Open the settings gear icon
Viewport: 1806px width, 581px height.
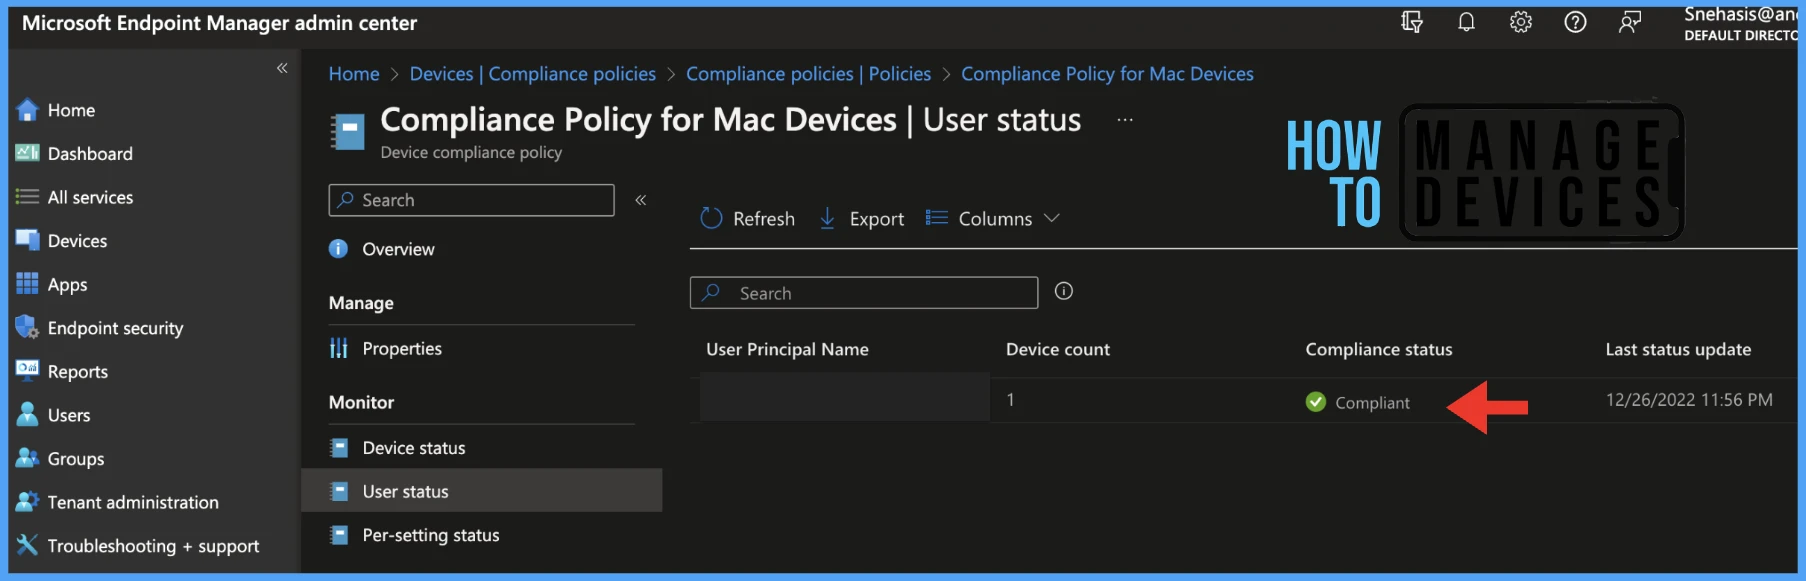point(1521,22)
